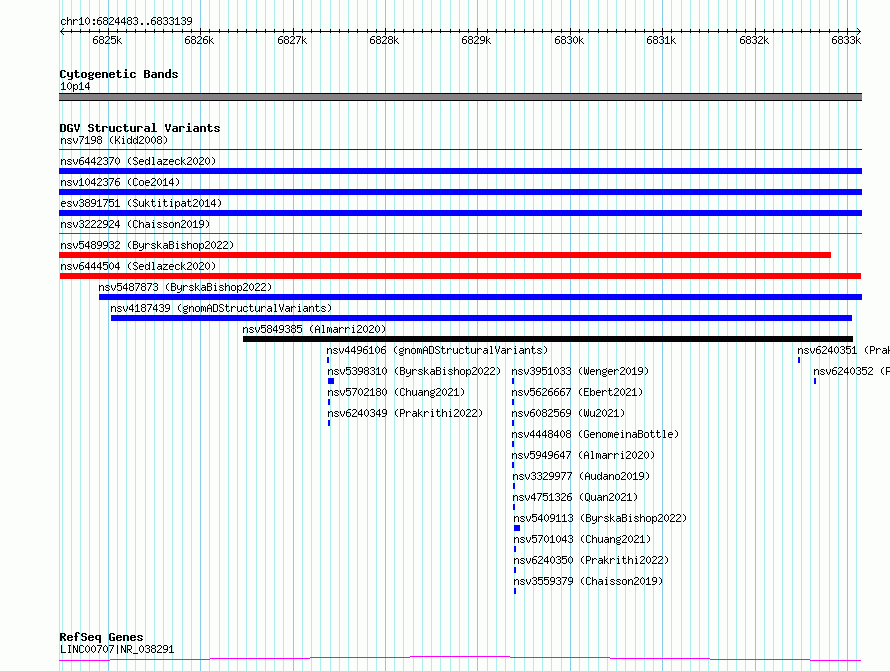
Task: Open the nsv5701043 (Chuang2021) label
Action: 582,539
